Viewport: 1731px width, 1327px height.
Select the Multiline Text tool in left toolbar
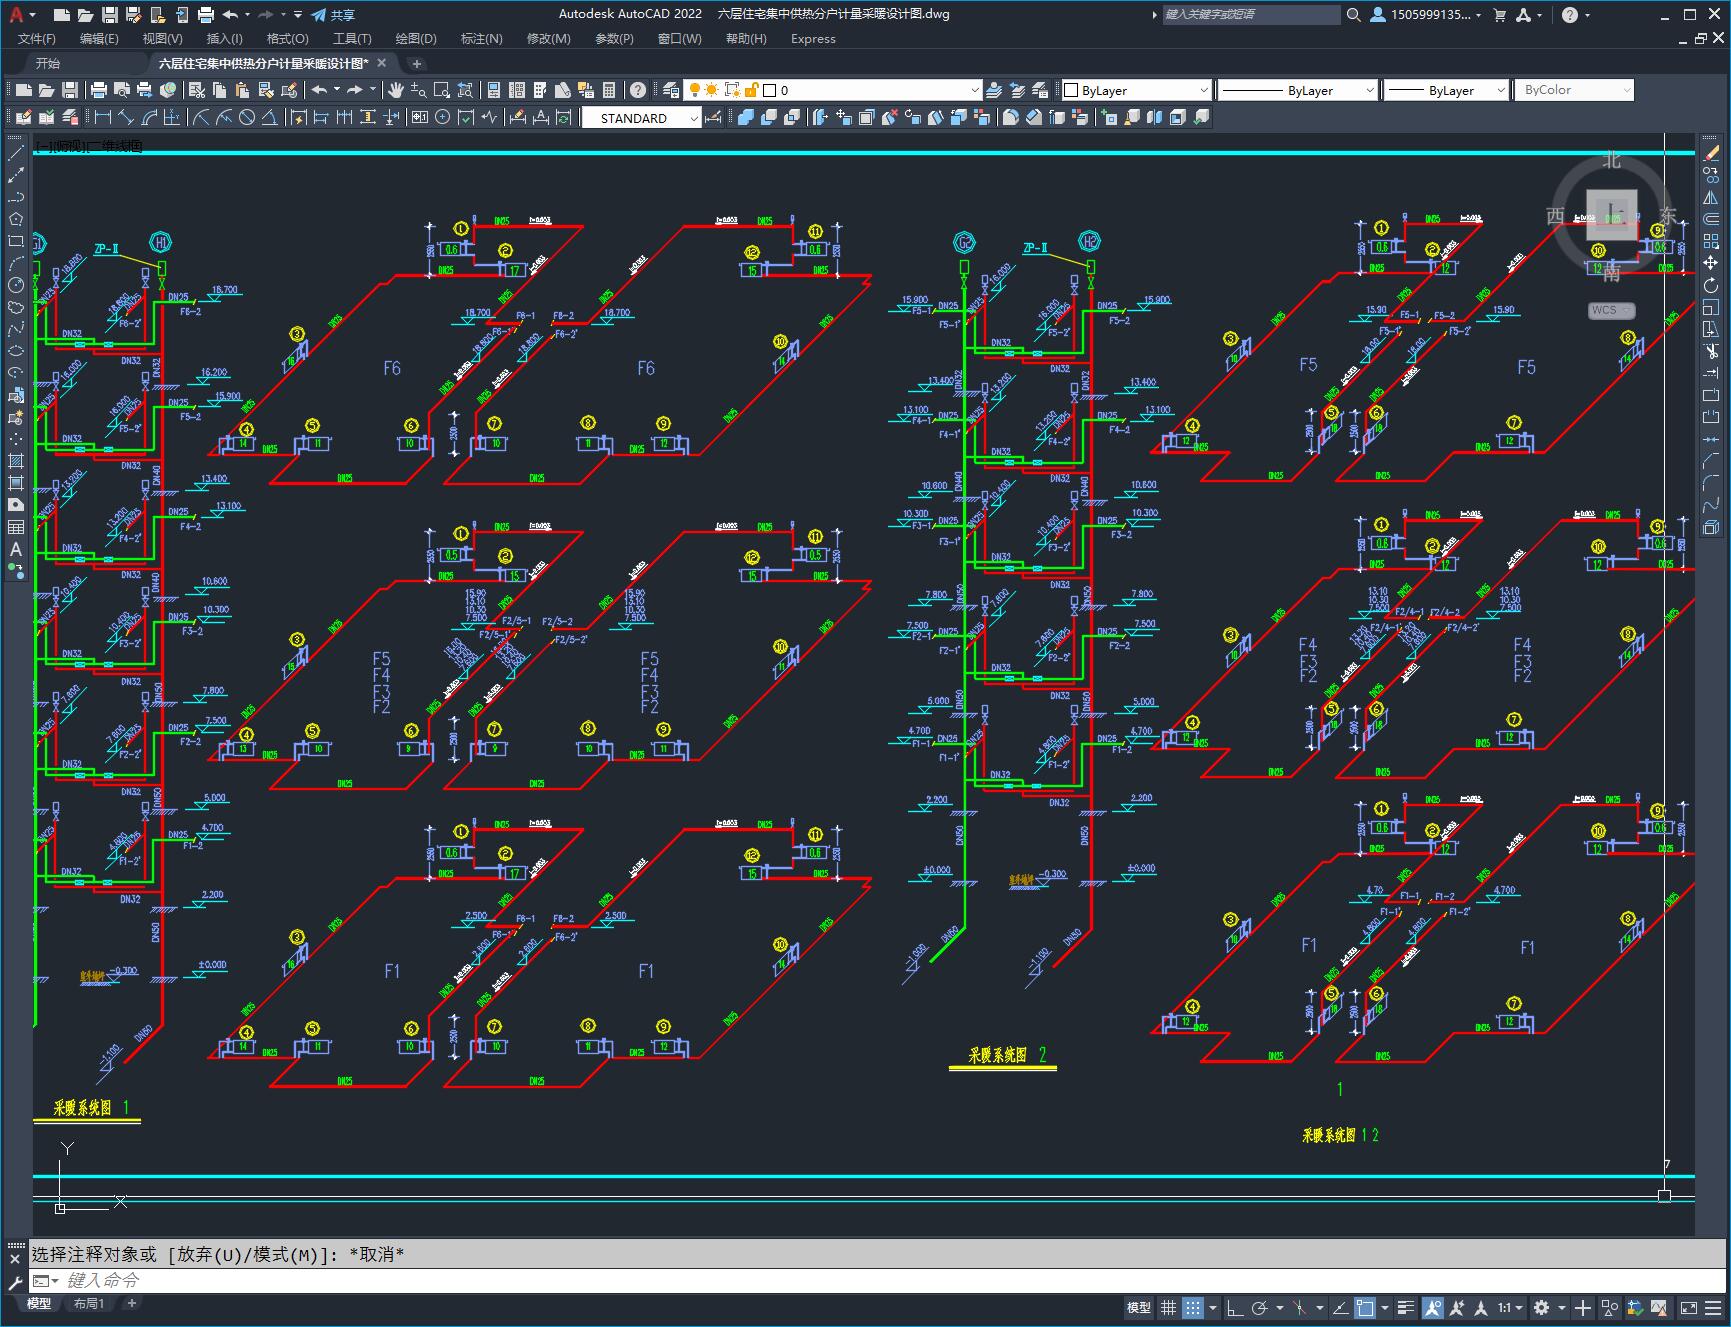[x=15, y=549]
